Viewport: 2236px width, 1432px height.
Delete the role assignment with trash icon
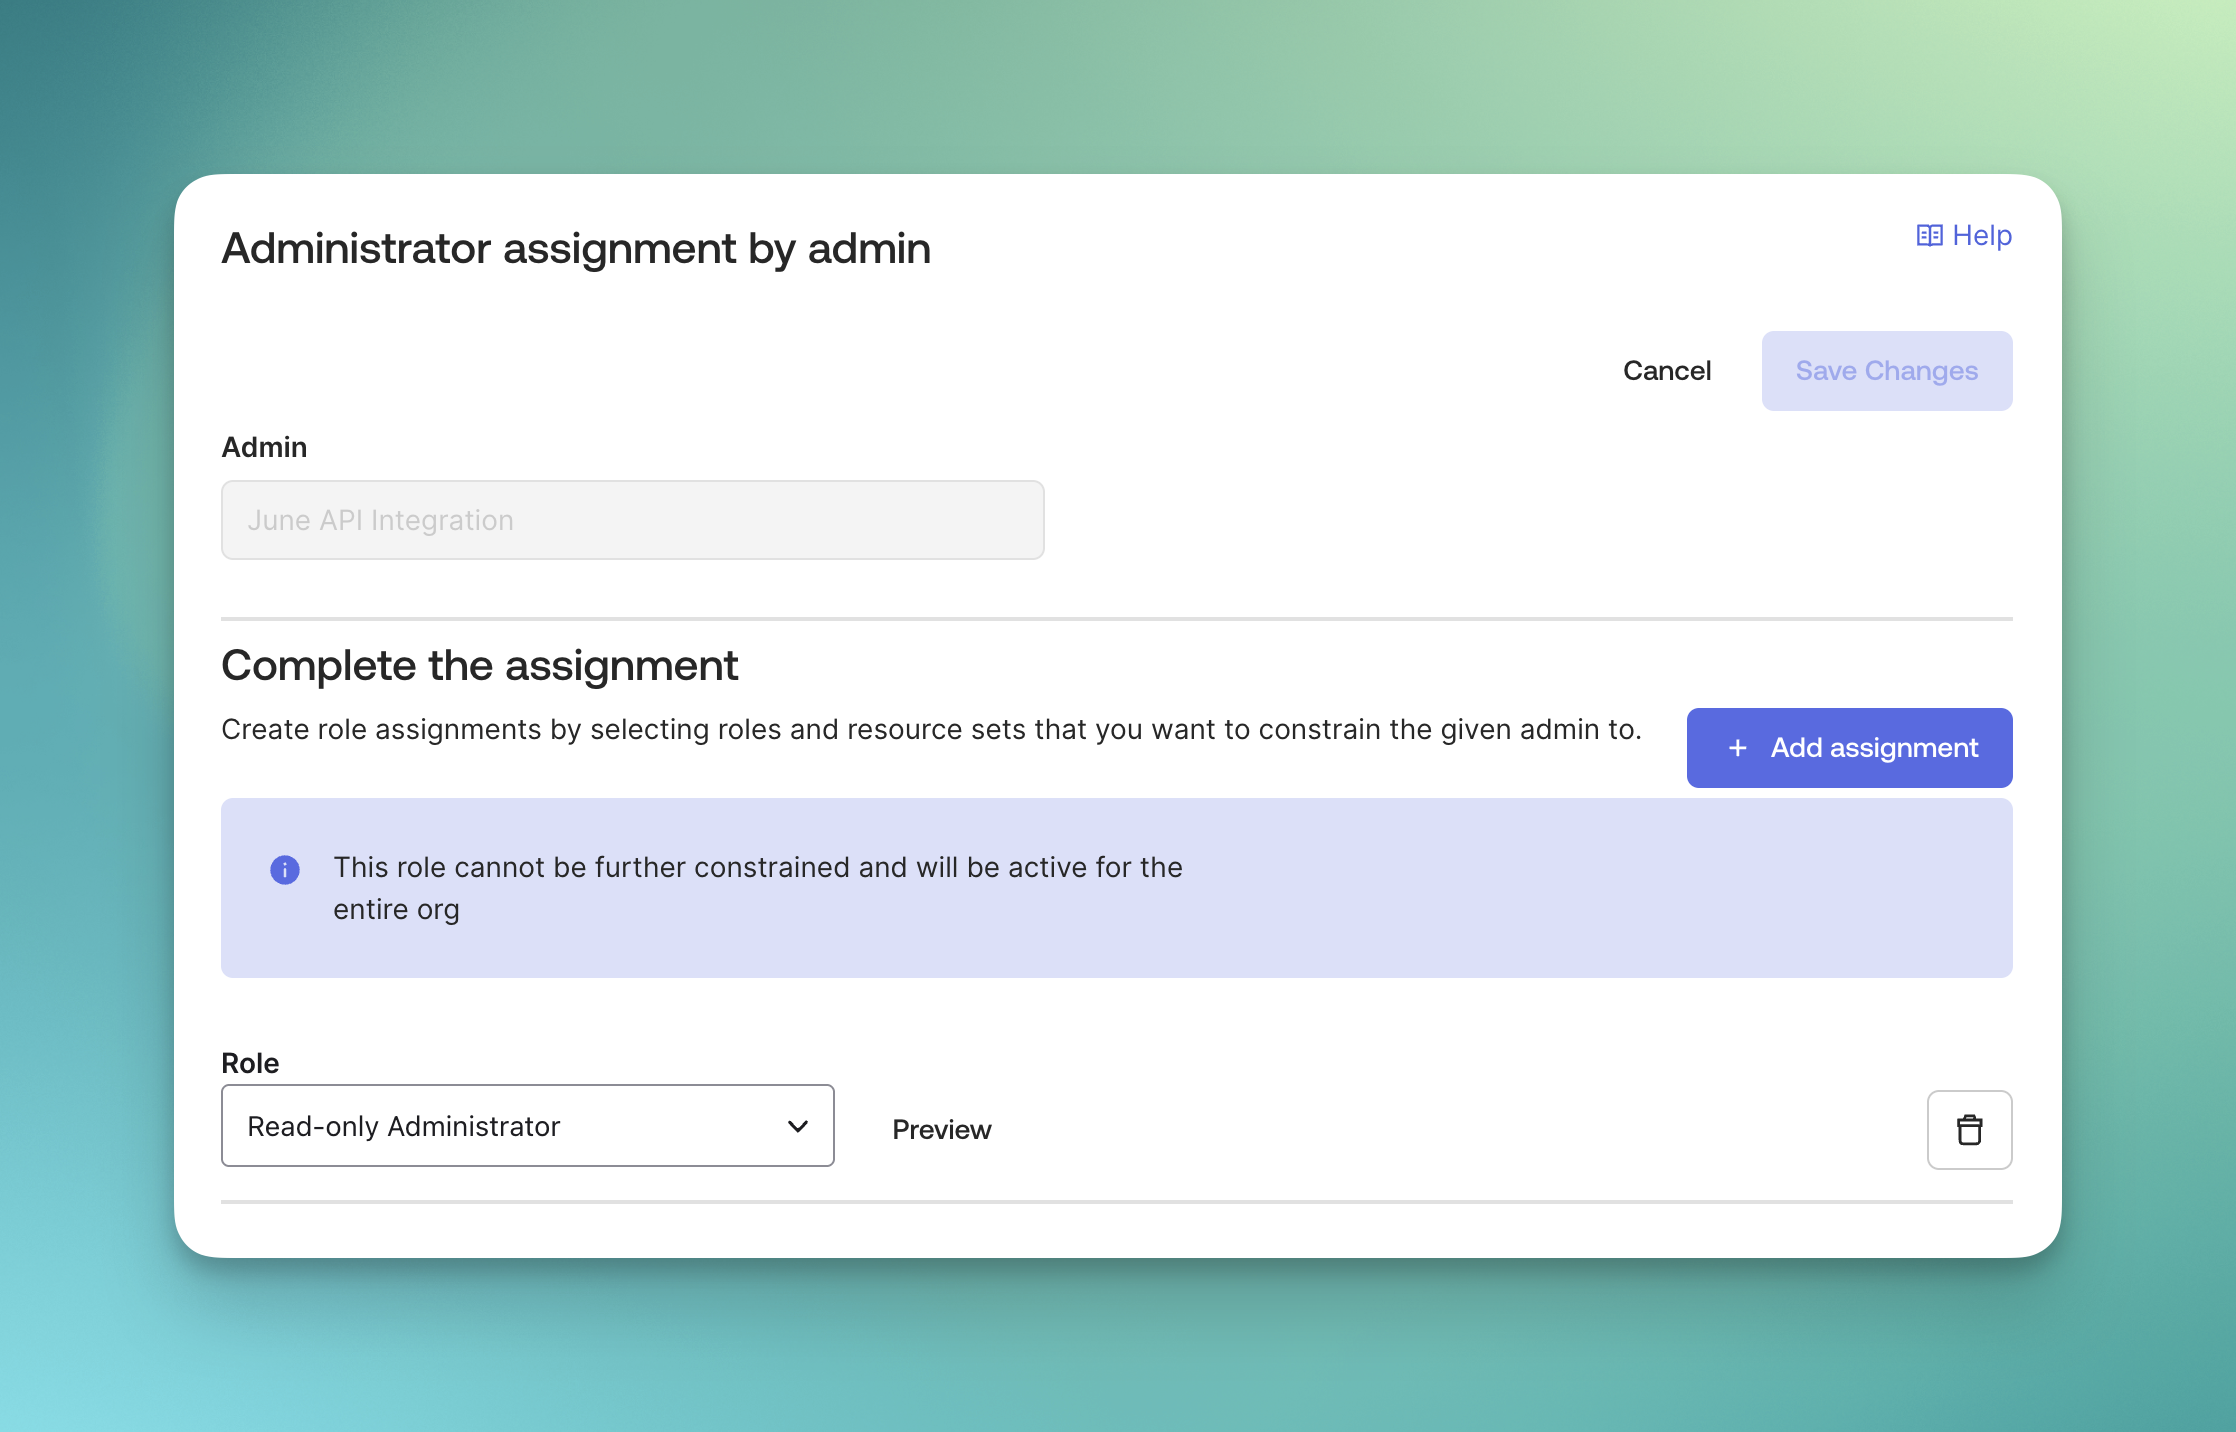[x=1969, y=1130]
